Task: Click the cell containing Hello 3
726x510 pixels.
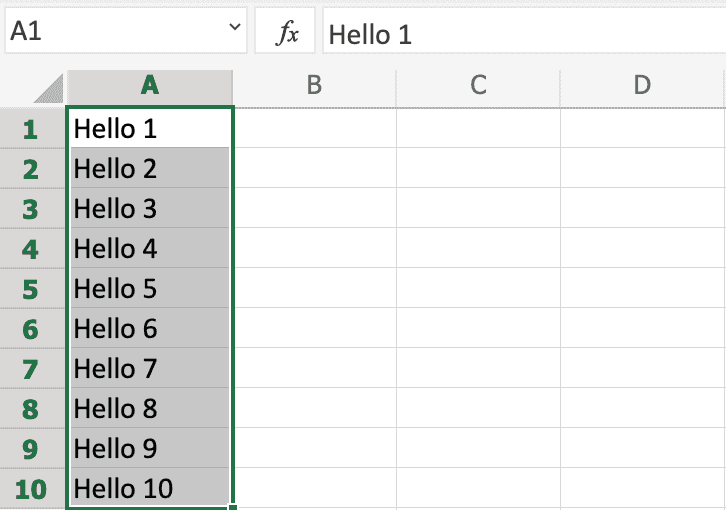Action: click(x=150, y=208)
